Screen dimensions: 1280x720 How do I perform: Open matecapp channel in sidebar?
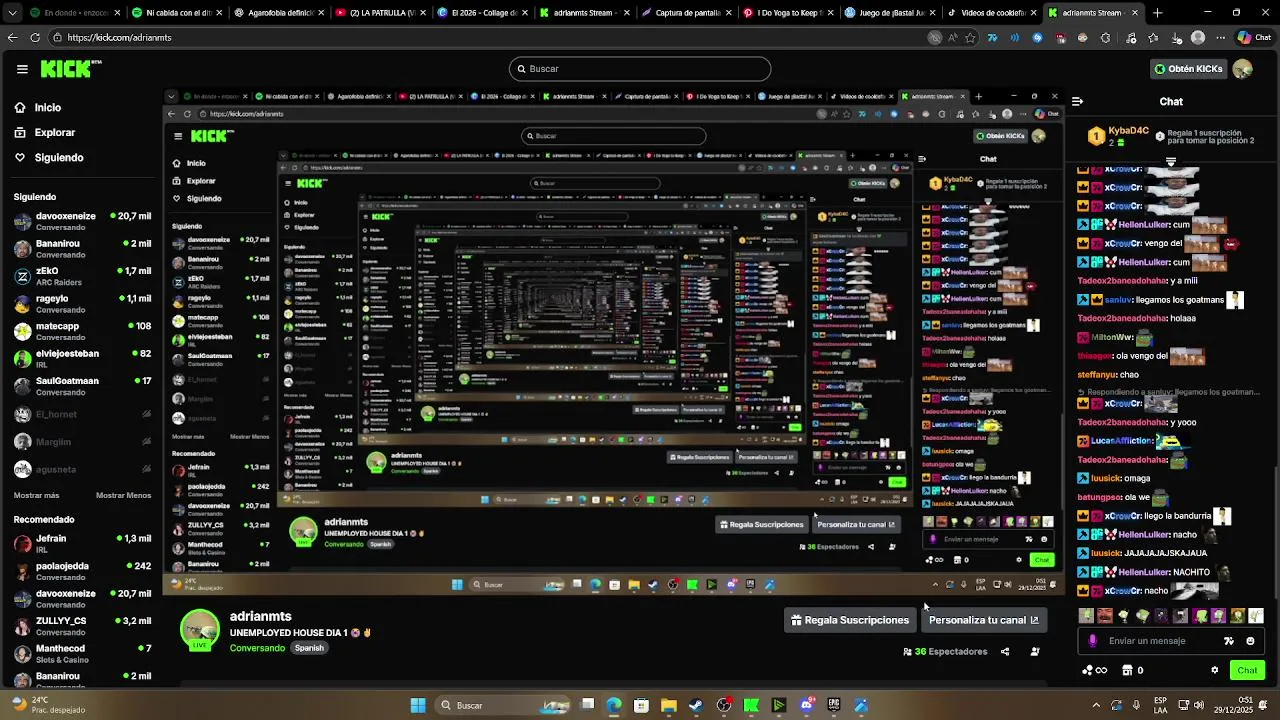pyautogui.click(x=82, y=331)
